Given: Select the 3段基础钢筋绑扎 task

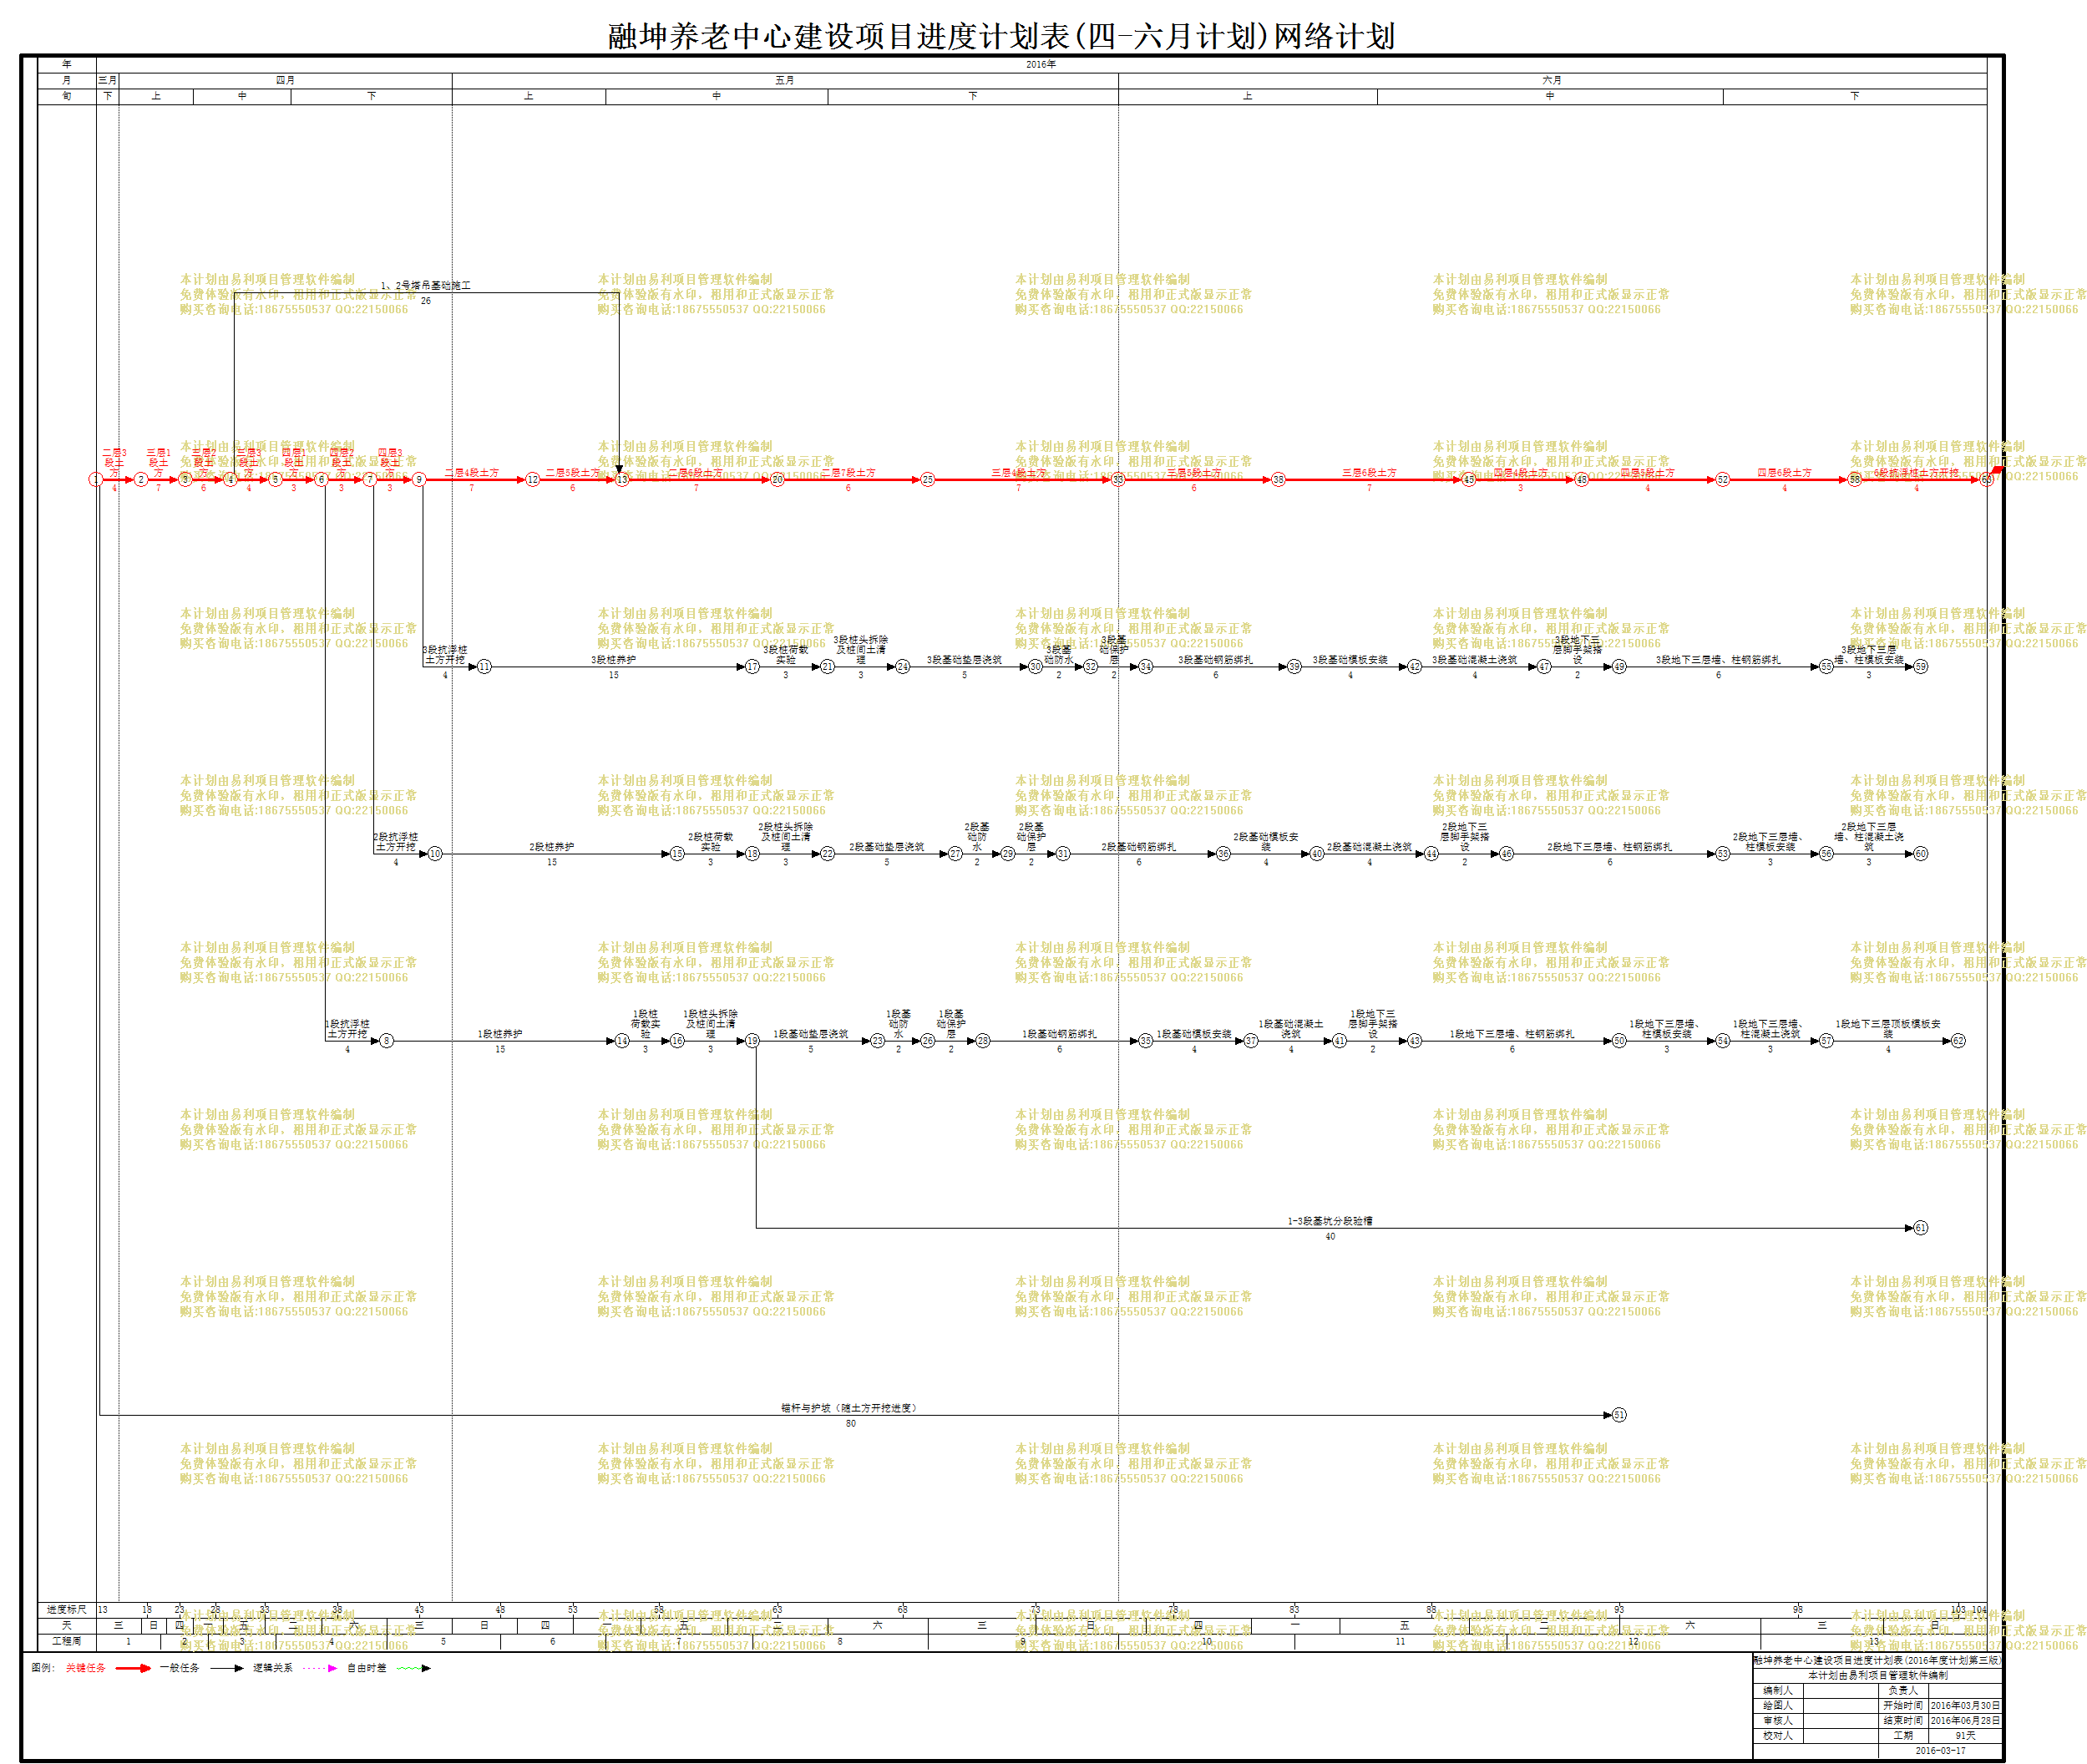Looking at the screenshot, I should (1215, 660).
